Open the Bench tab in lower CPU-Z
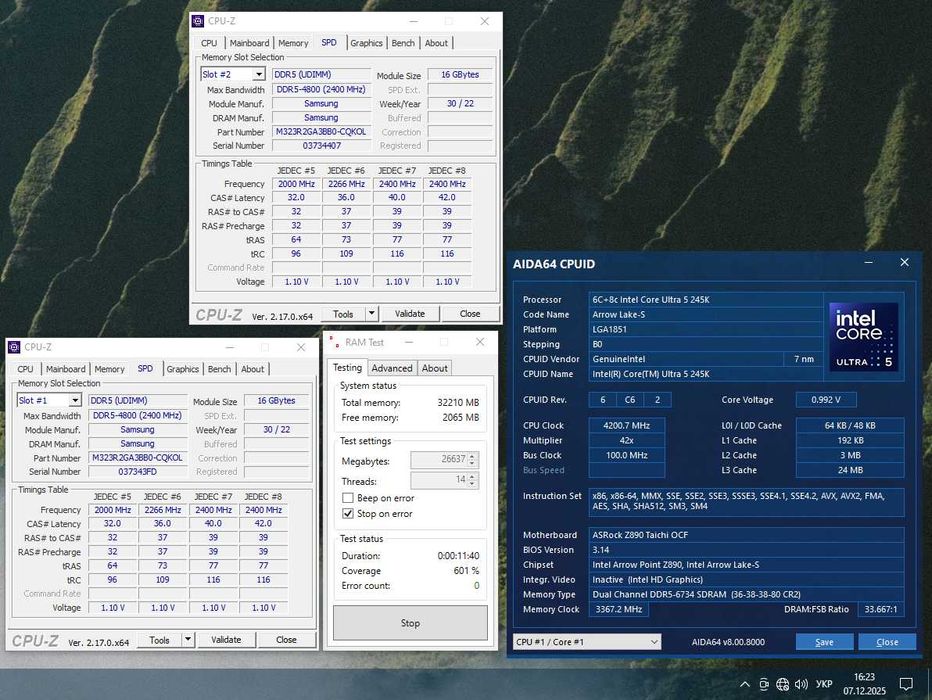Viewport: 932px width, 700px height. tap(219, 370)
